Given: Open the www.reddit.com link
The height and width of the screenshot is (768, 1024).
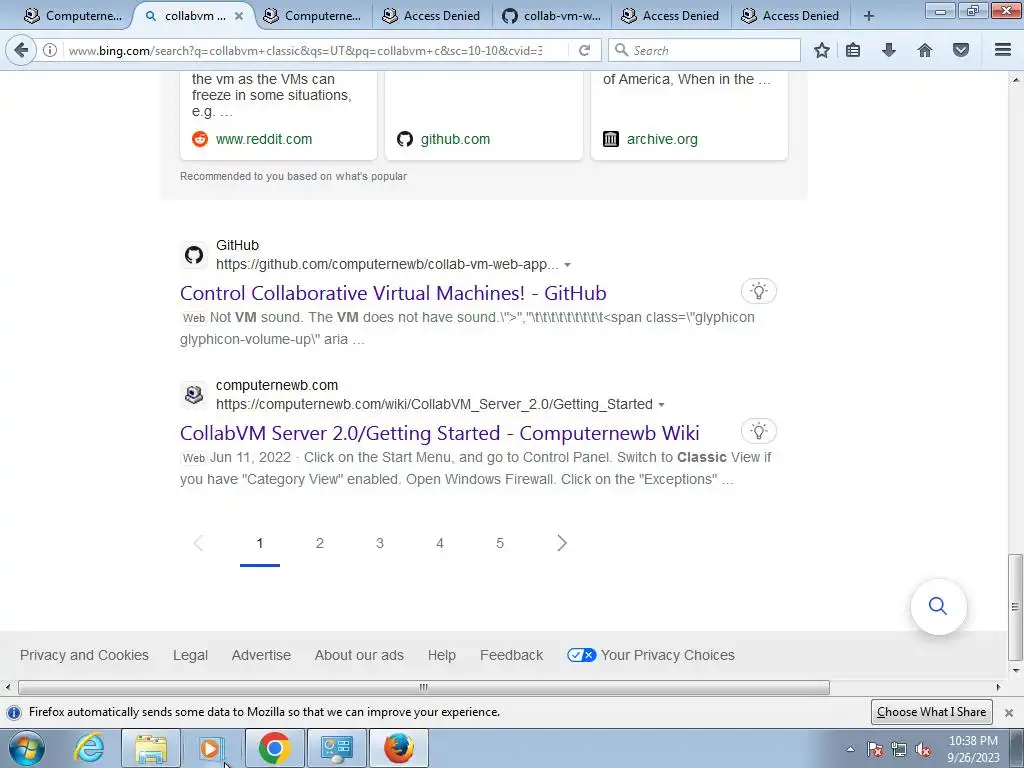Looking at the screenshot, I should pos(264,139).
